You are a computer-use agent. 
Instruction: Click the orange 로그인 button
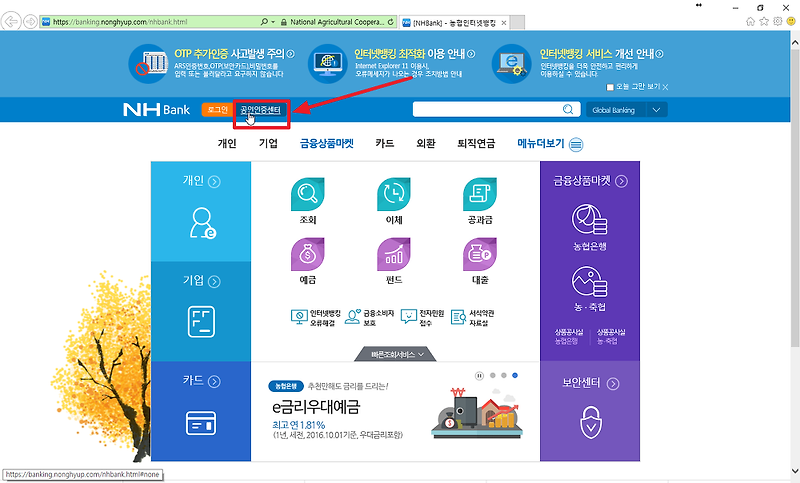(x=217, y=110)
